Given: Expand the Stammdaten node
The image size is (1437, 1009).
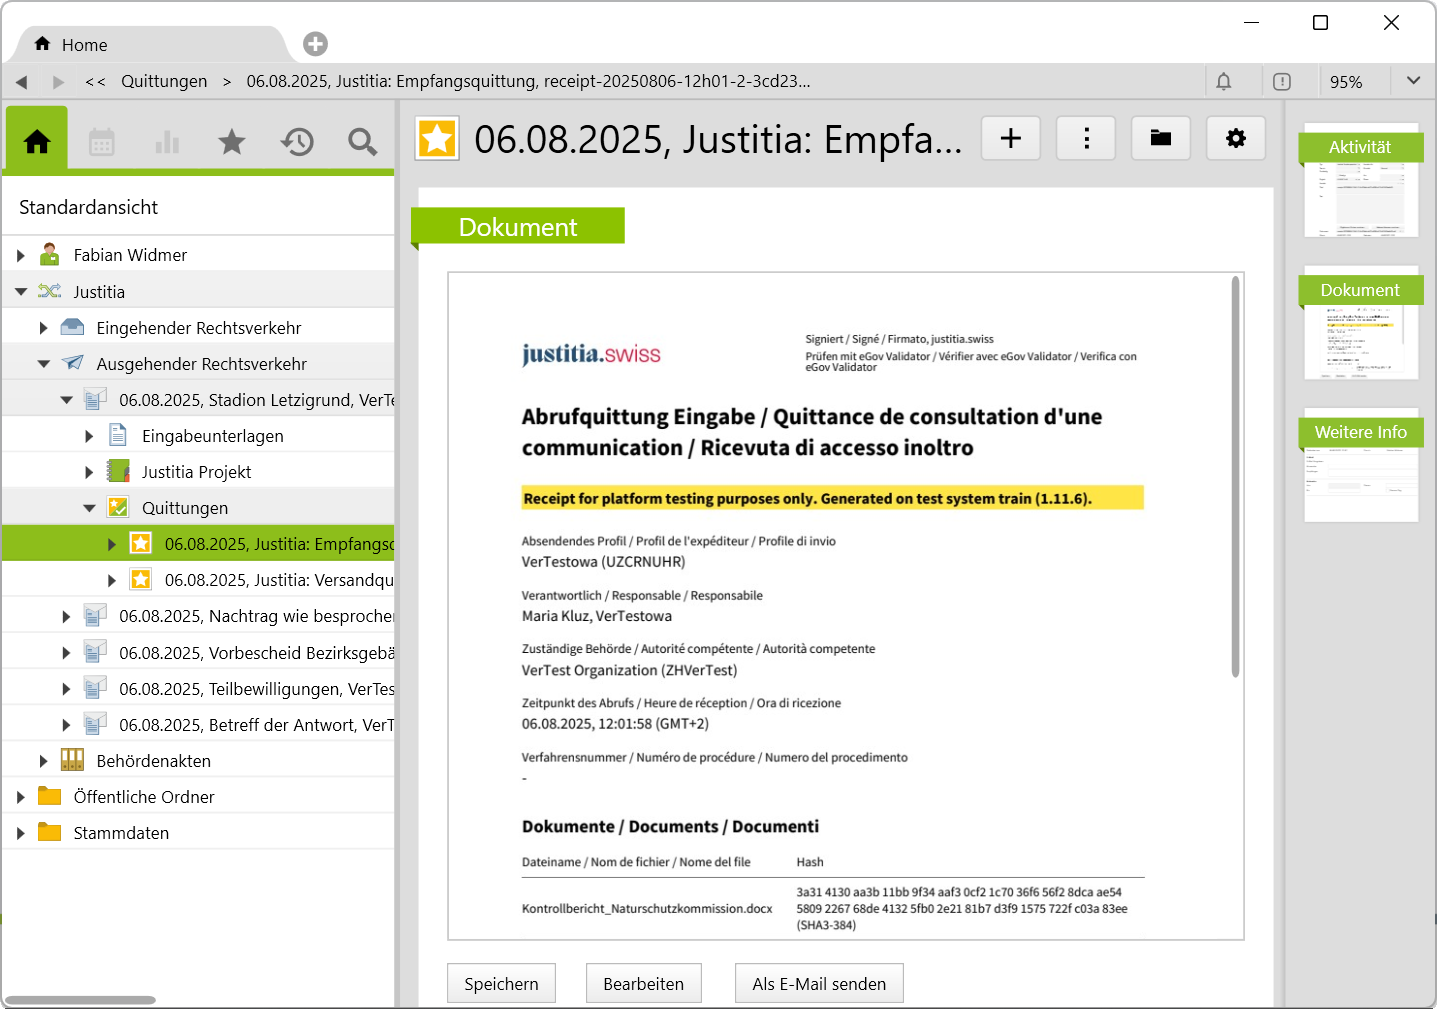Looking at the screenshot, I should pyautogui.click(x=21, y=833).
